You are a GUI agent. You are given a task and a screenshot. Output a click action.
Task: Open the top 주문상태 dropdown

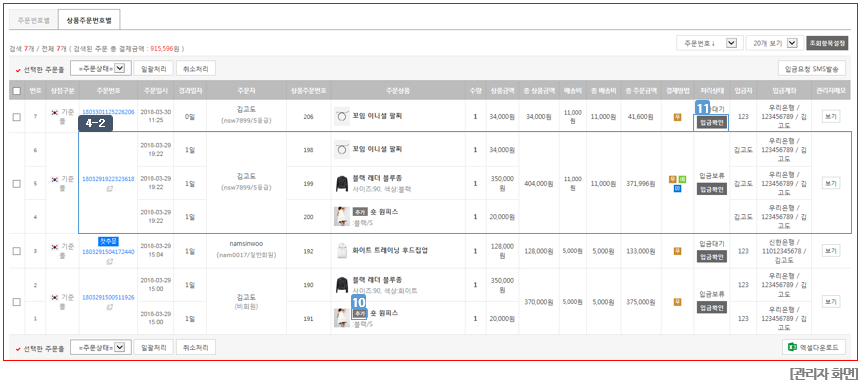[101, 68]
